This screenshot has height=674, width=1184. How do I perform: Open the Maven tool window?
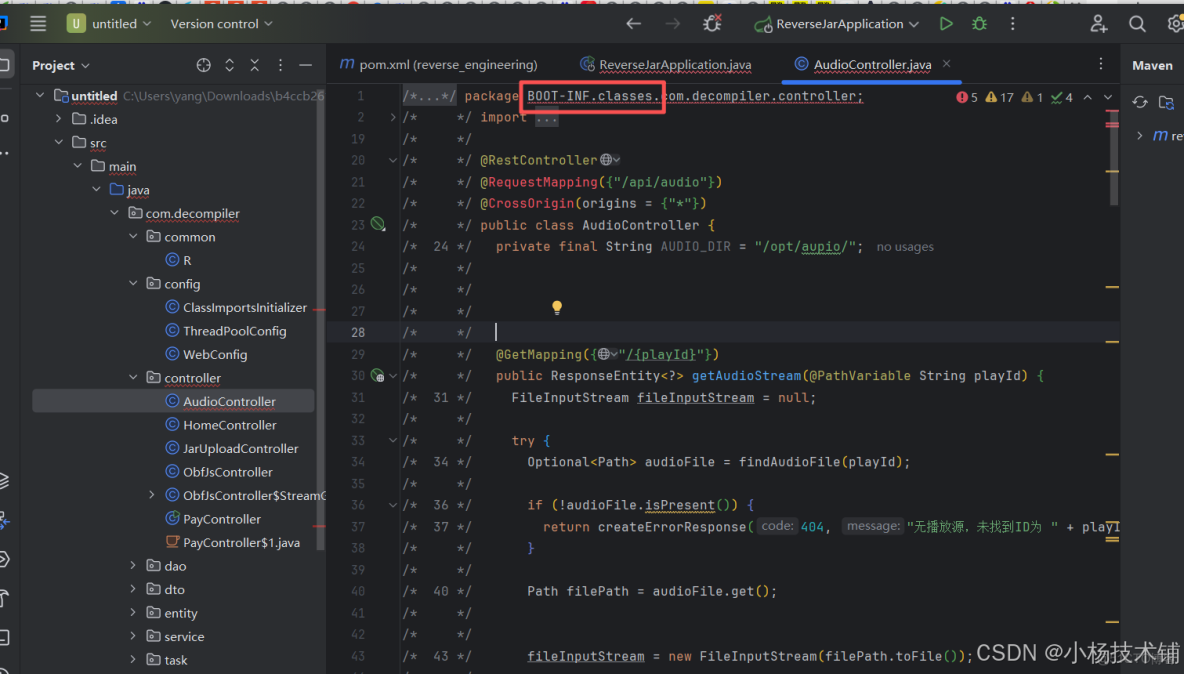pyautogui.click(x=1152, y=65)
